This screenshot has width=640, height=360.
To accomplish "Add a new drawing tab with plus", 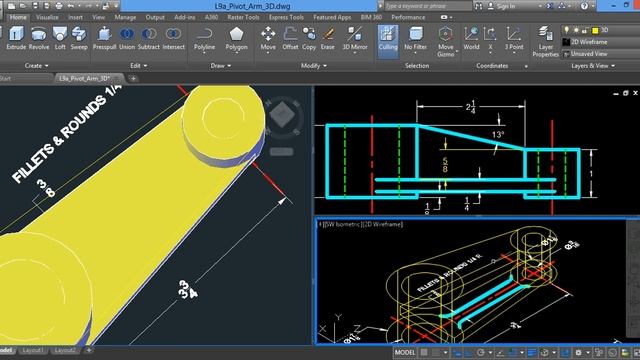I will tap(133, 79).
